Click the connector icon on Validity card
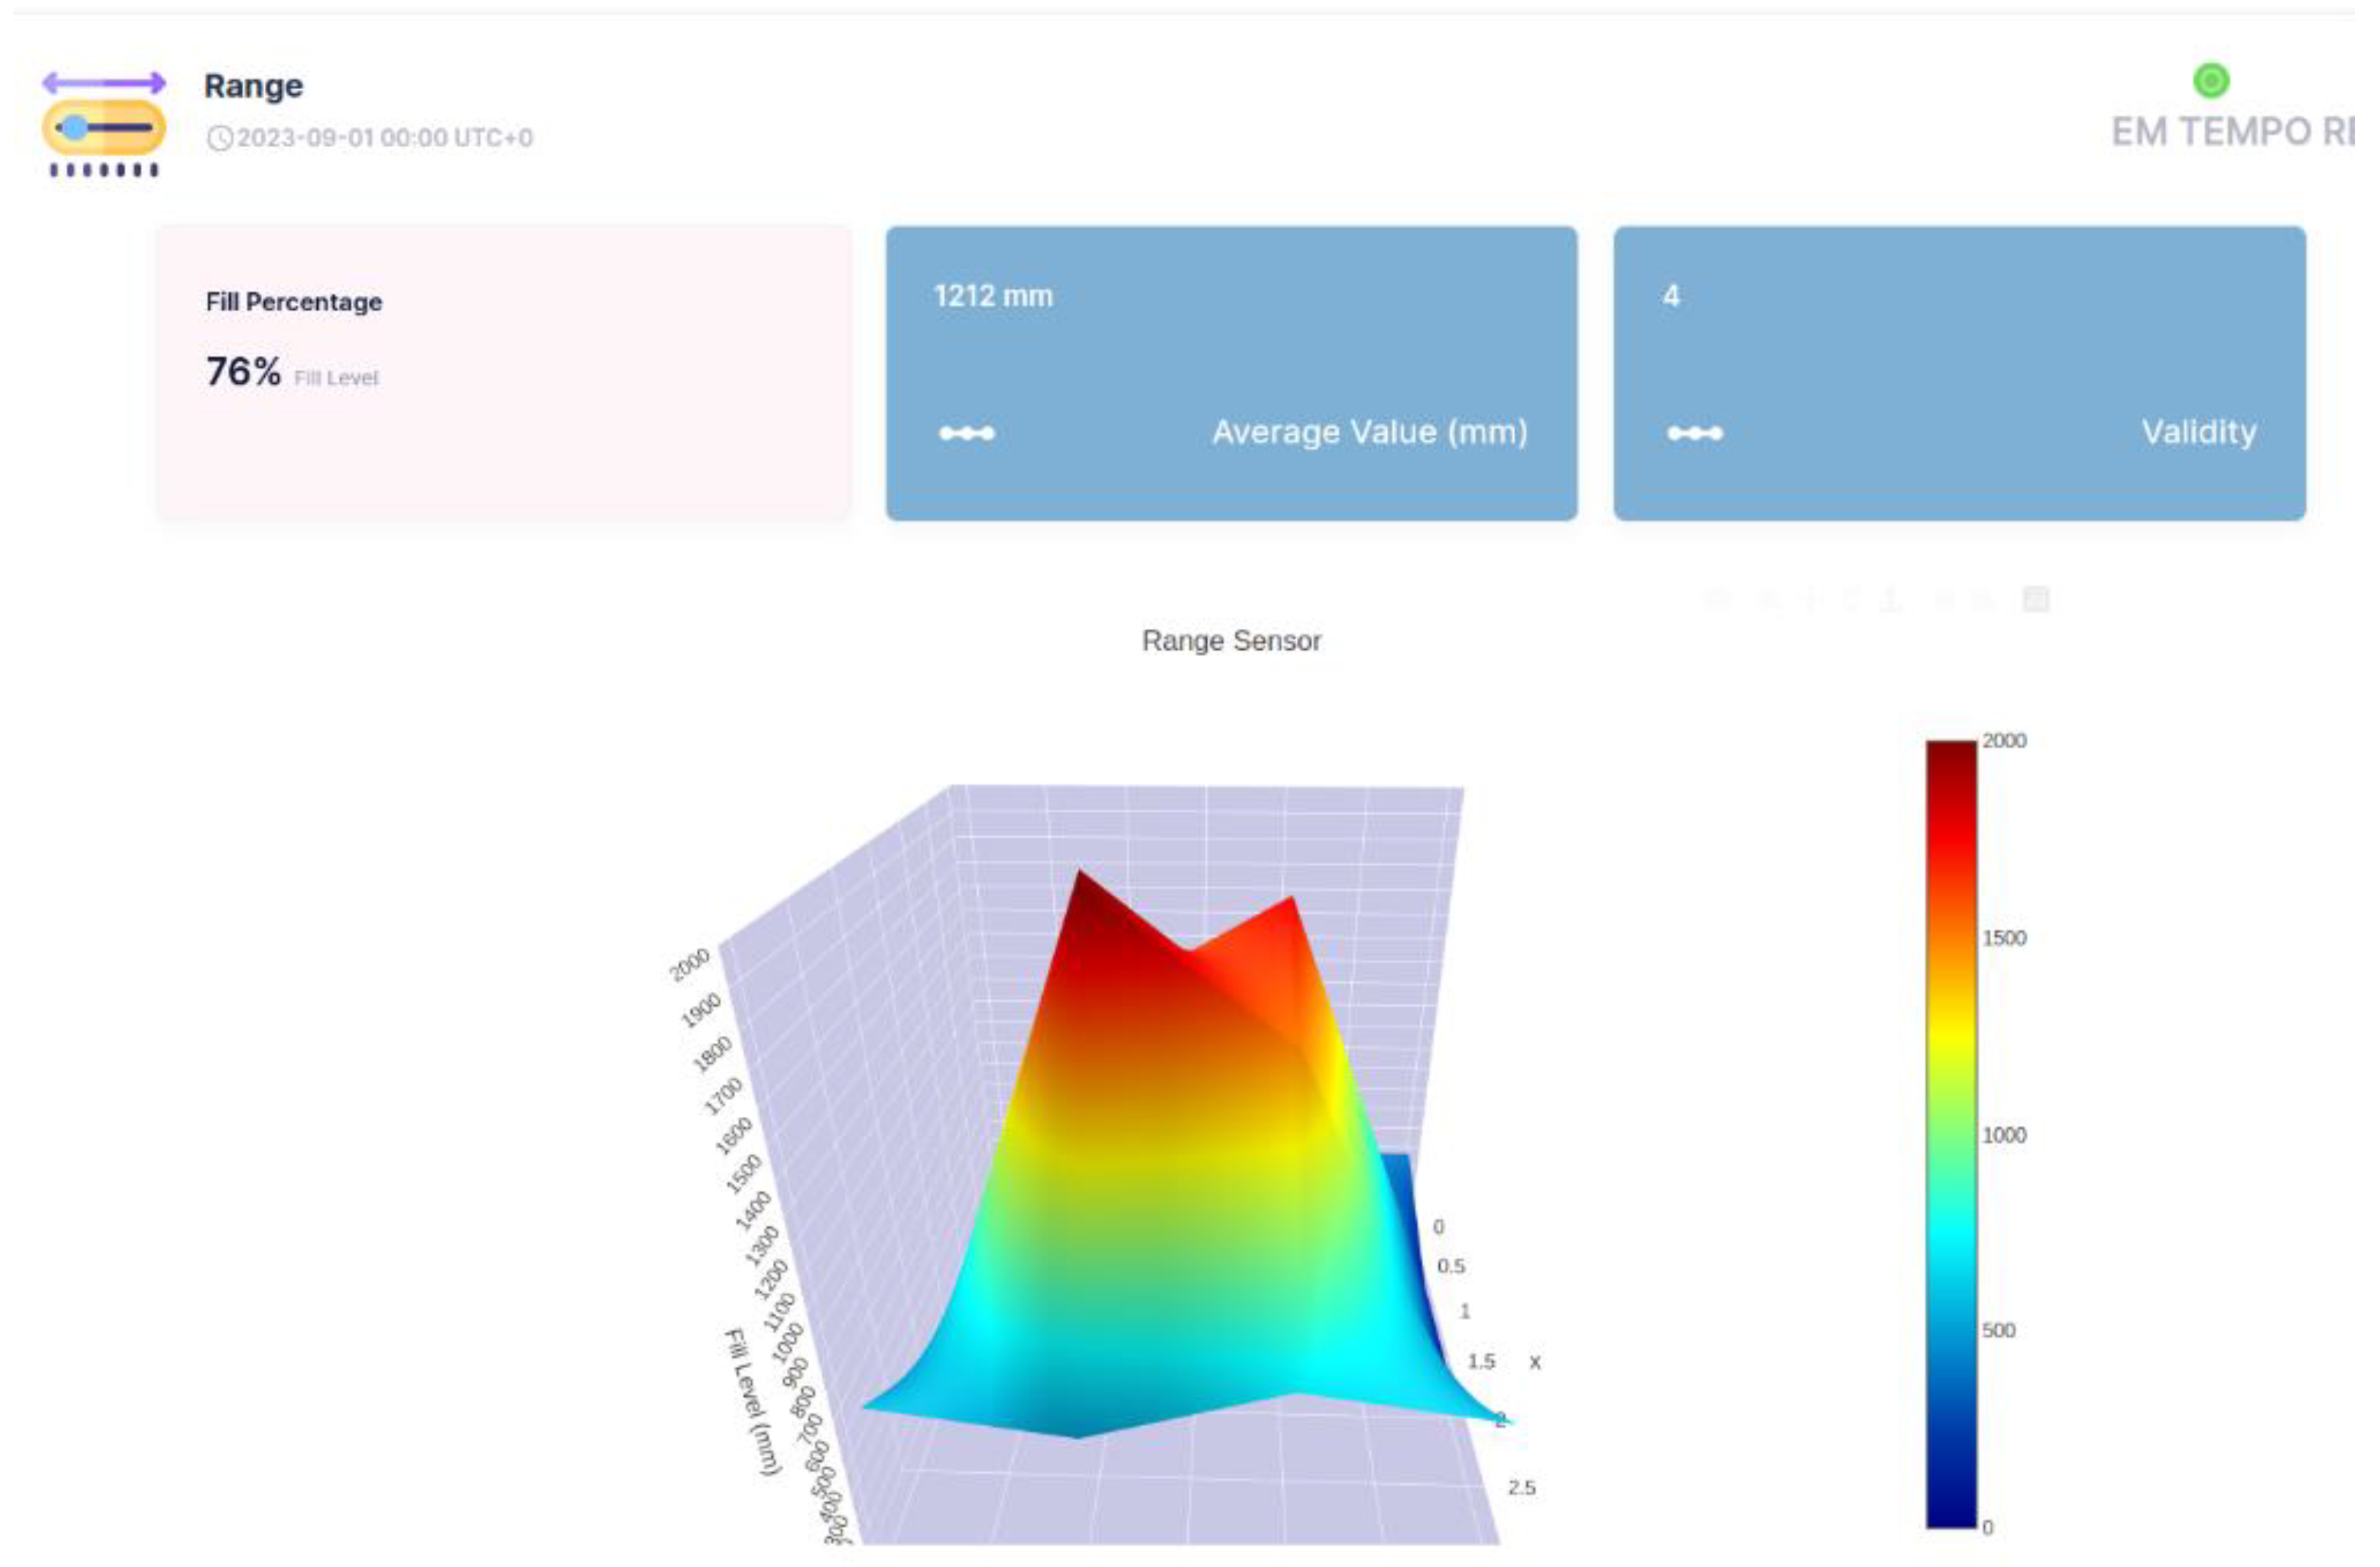This screenshot has height=1567, width=2380. pos(1697,432)
